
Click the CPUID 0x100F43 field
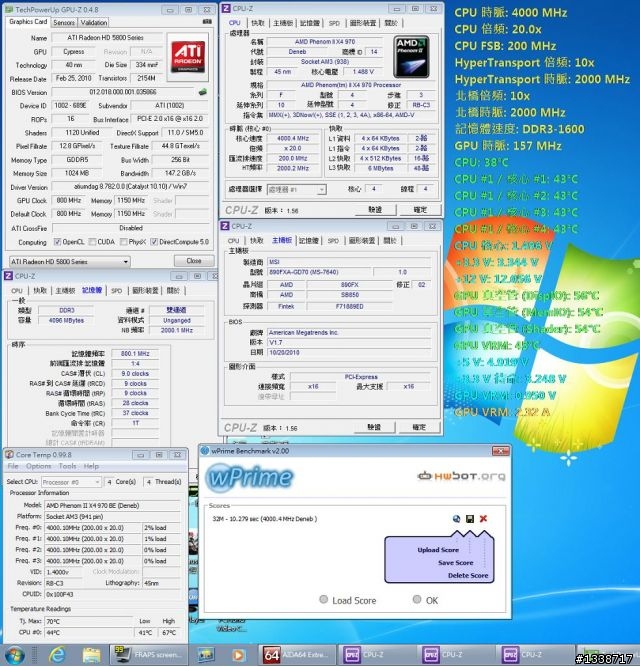pos(112,594)
